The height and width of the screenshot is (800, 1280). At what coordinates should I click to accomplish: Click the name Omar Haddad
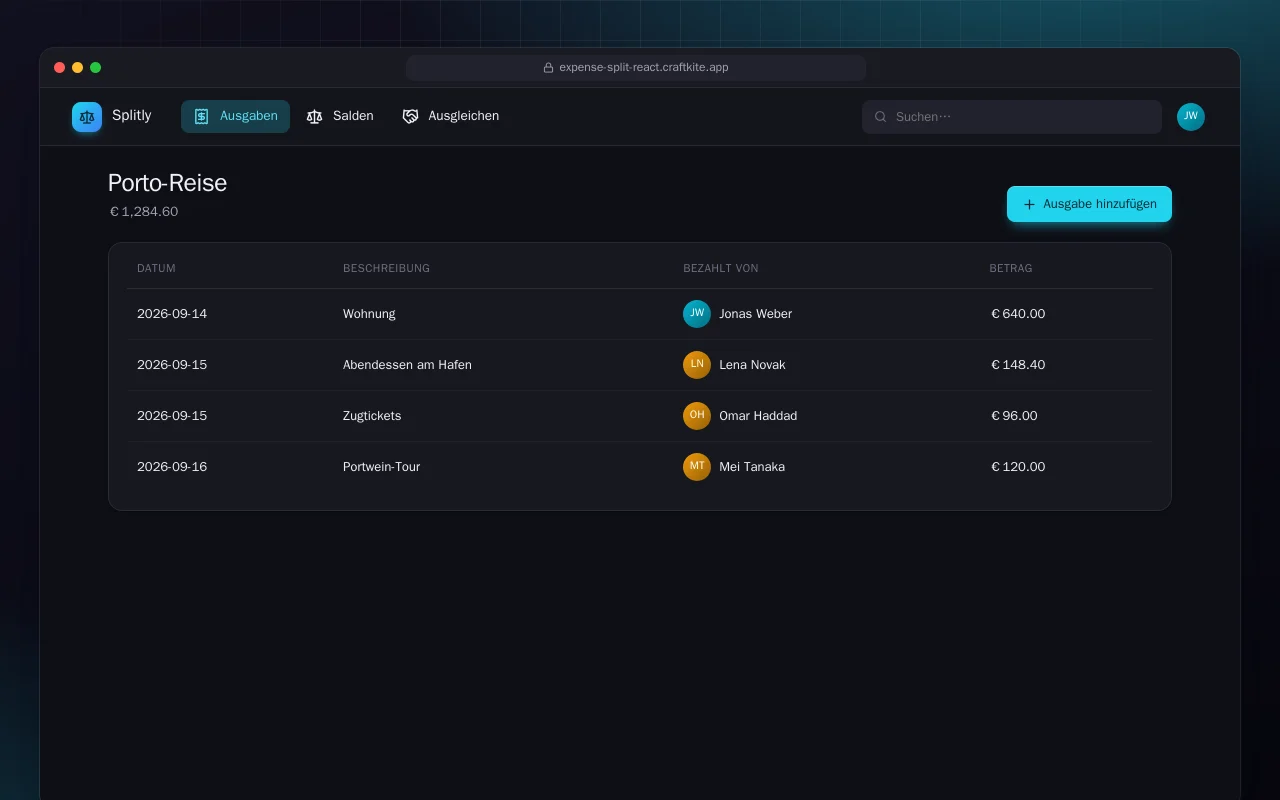click(x=758, y=416)
